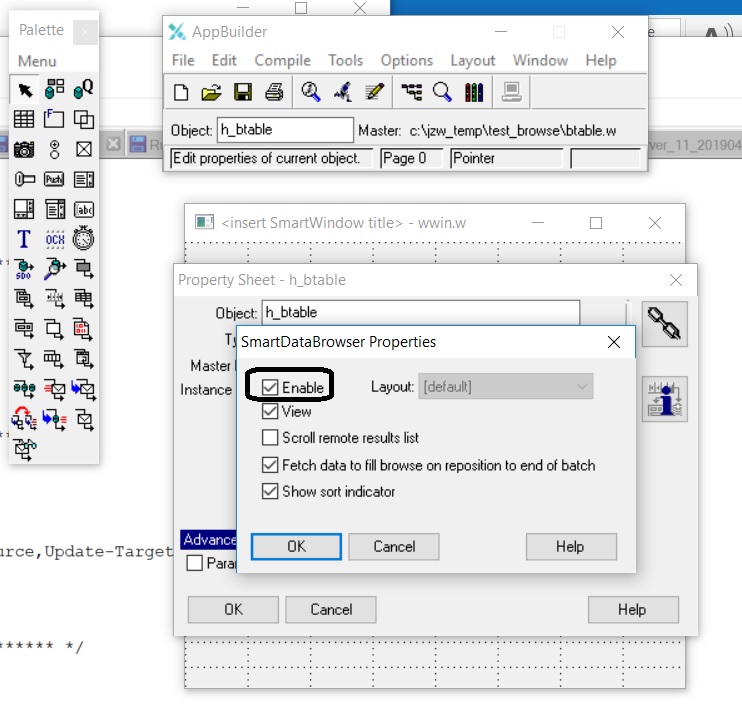Uncheck the Enable checkbox
742x722 pixels.
tap(270, 387)
